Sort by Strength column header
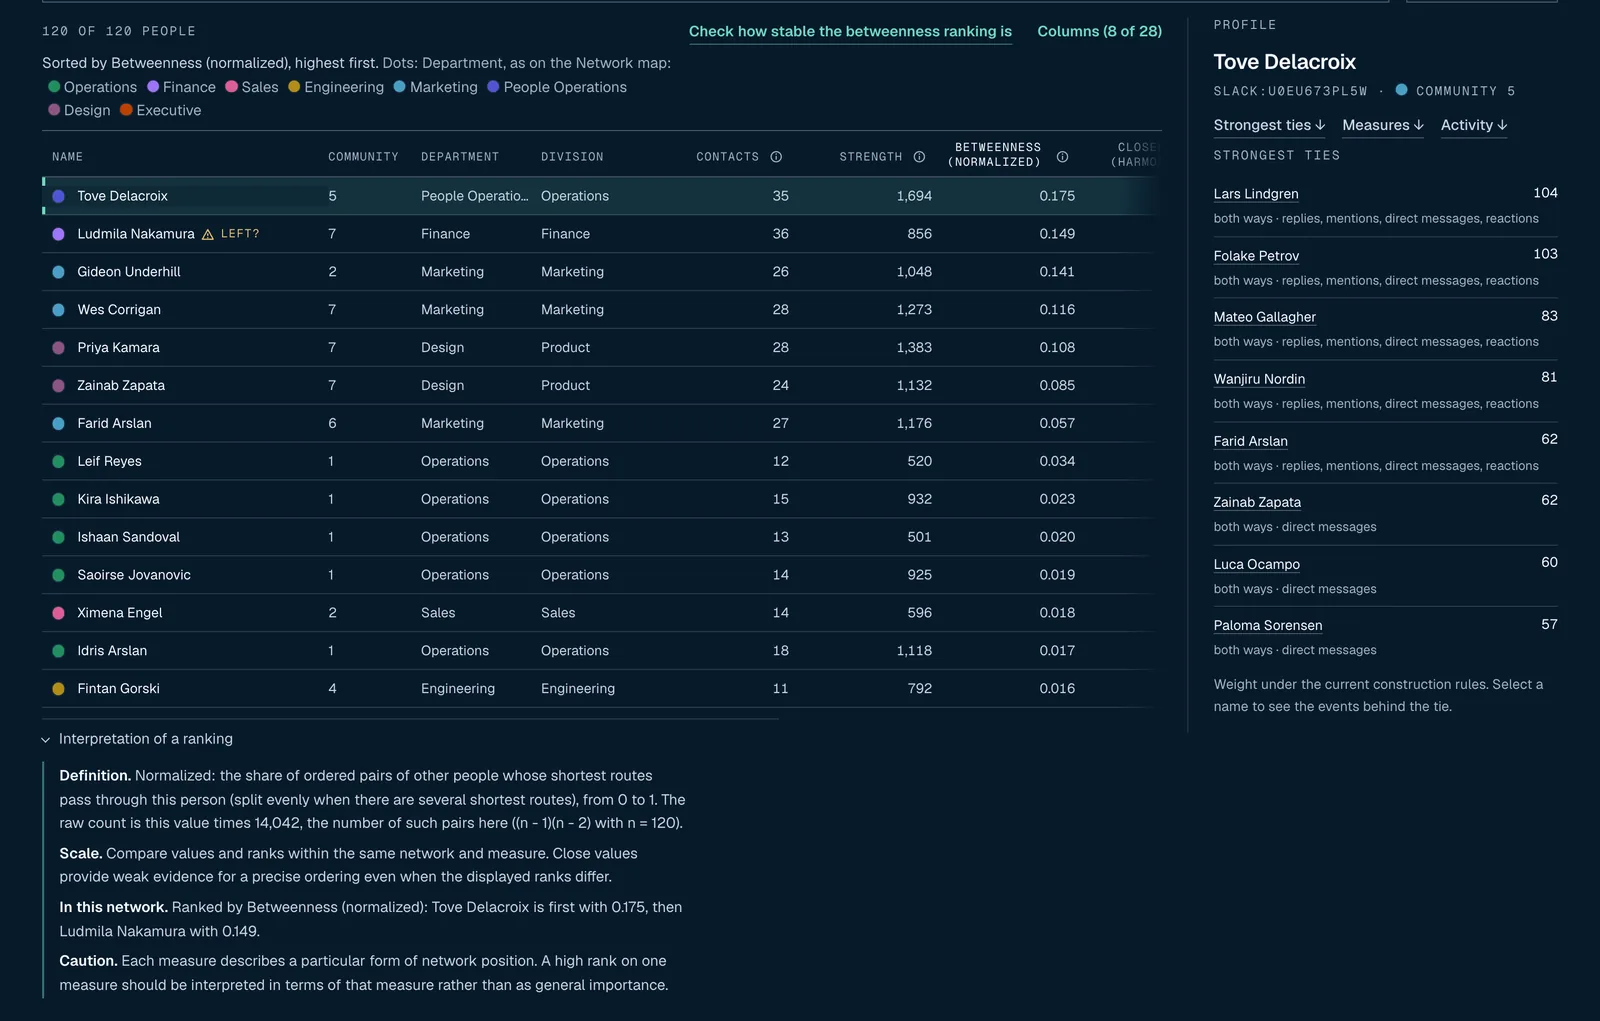Screen dimensions: 1600x1021 (x=870, y=157)
